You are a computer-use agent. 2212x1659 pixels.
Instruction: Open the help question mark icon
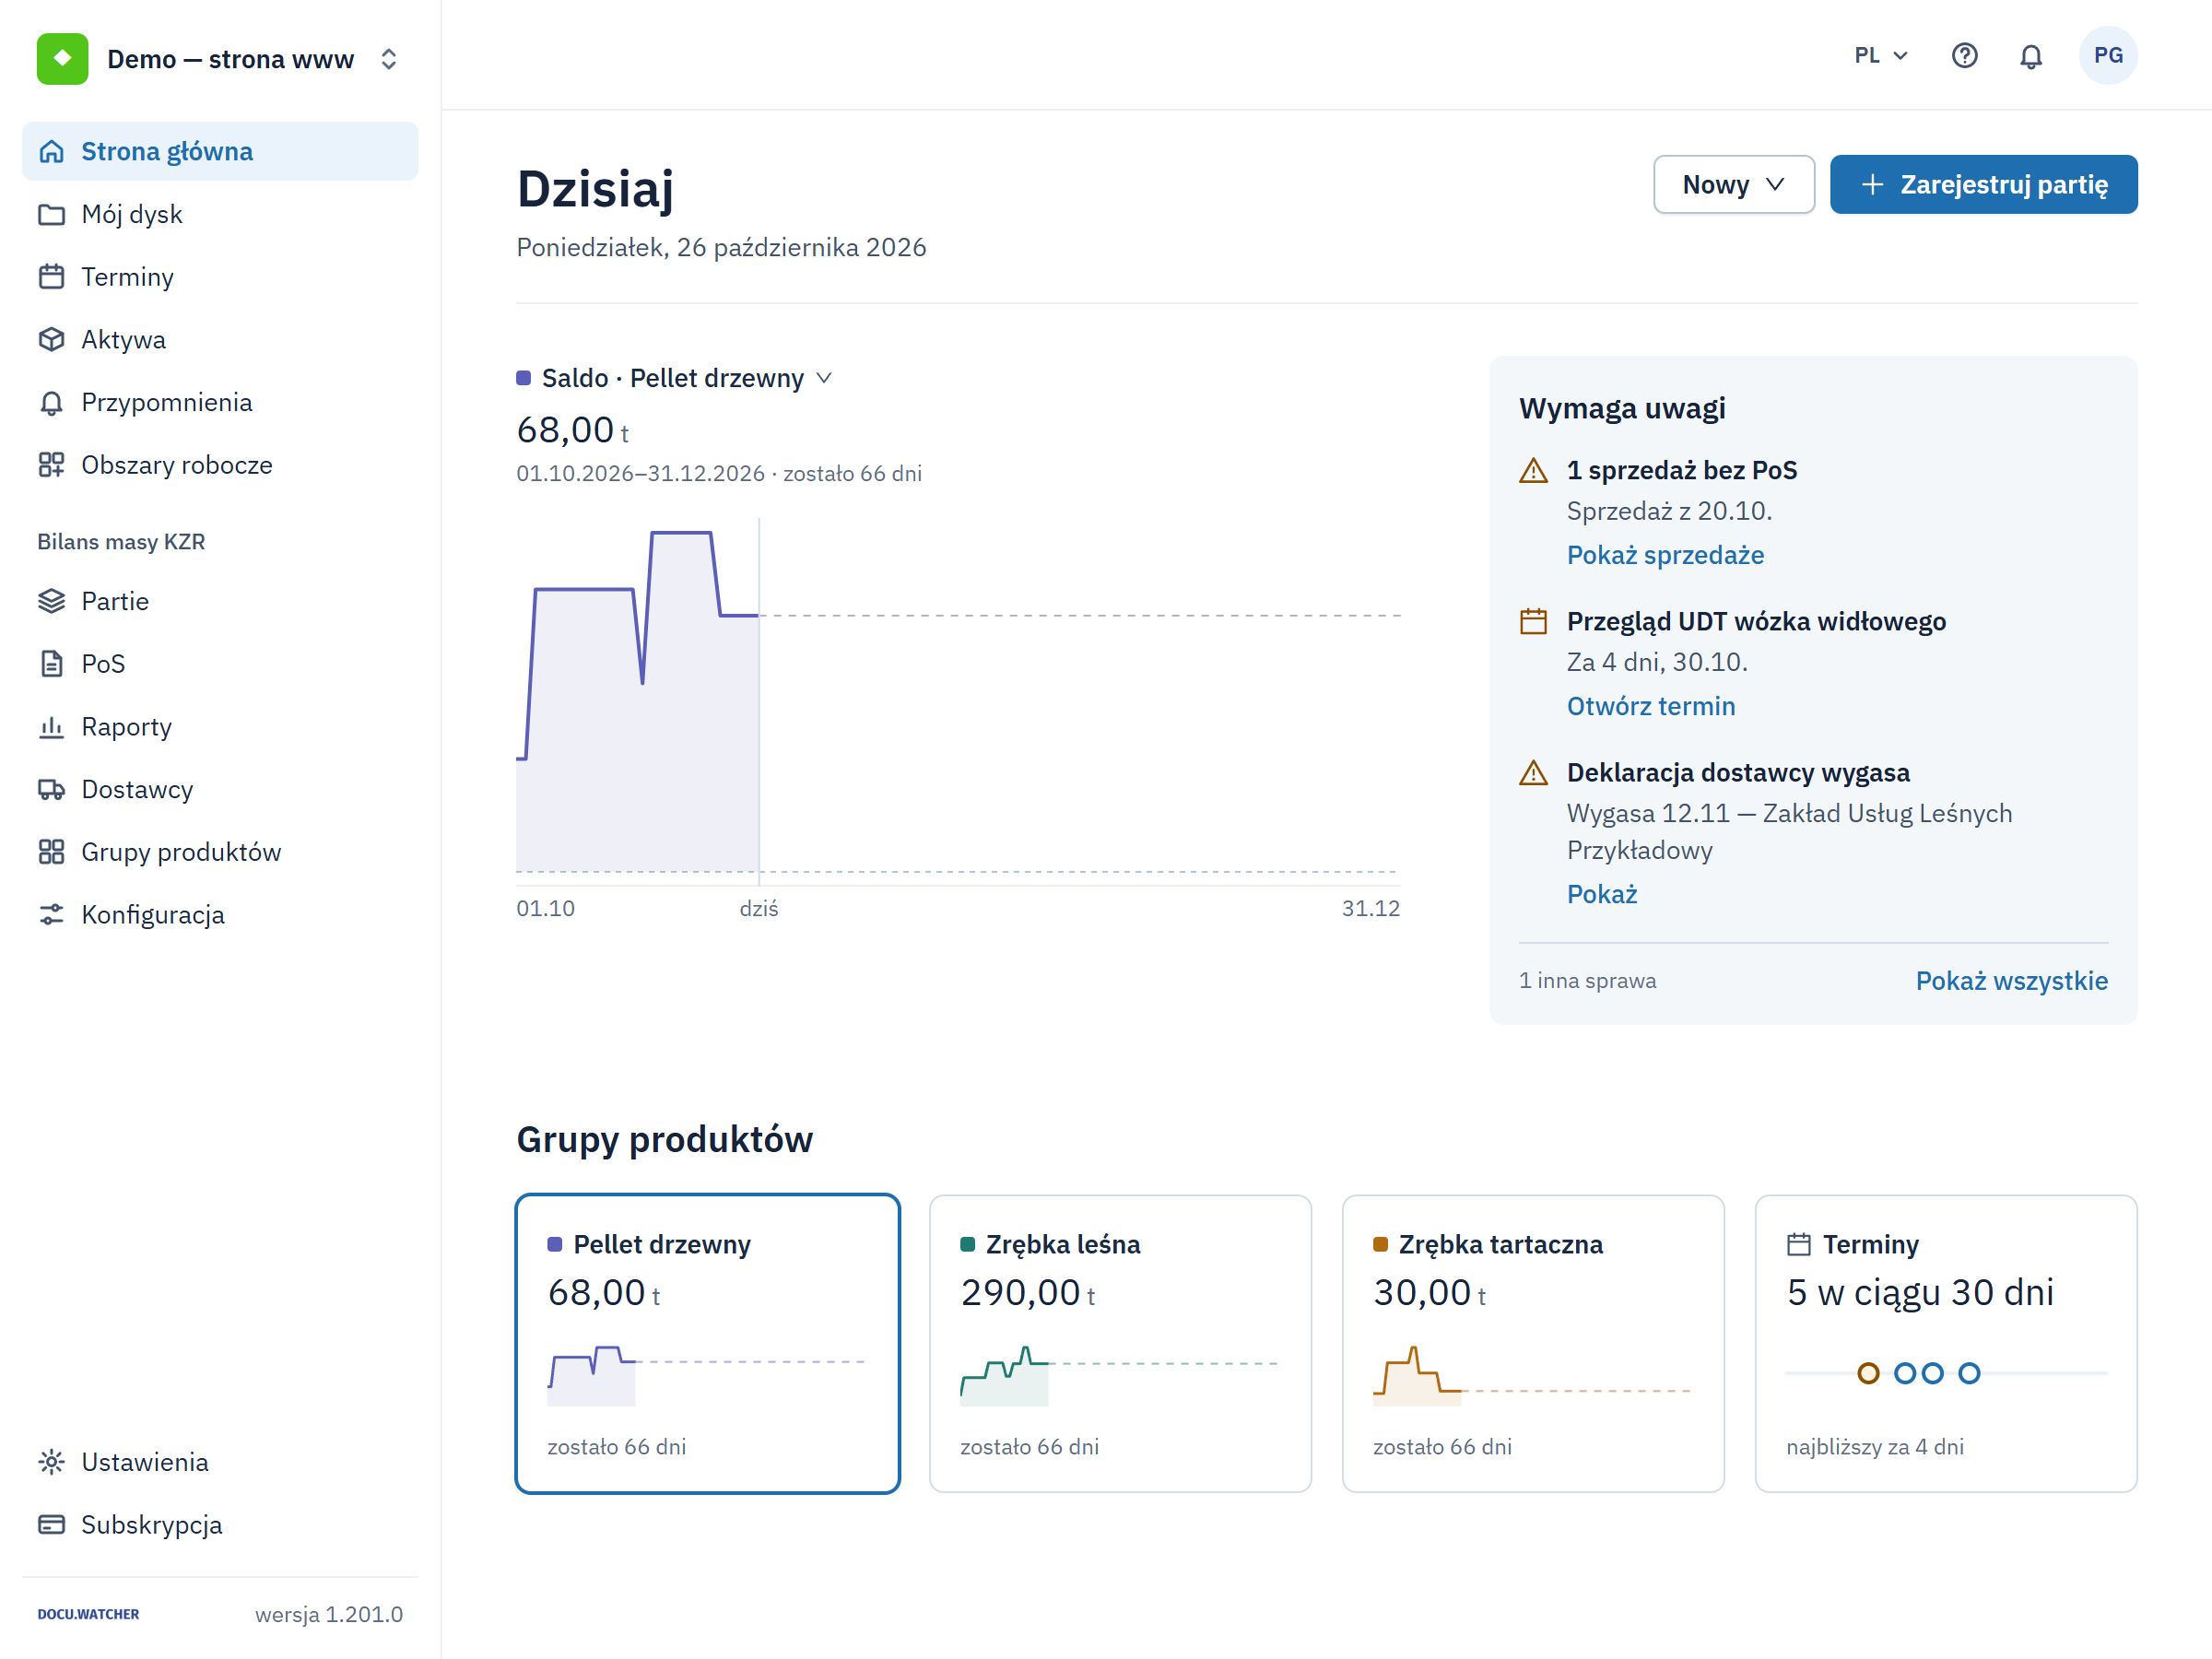tap(1964, 56)
